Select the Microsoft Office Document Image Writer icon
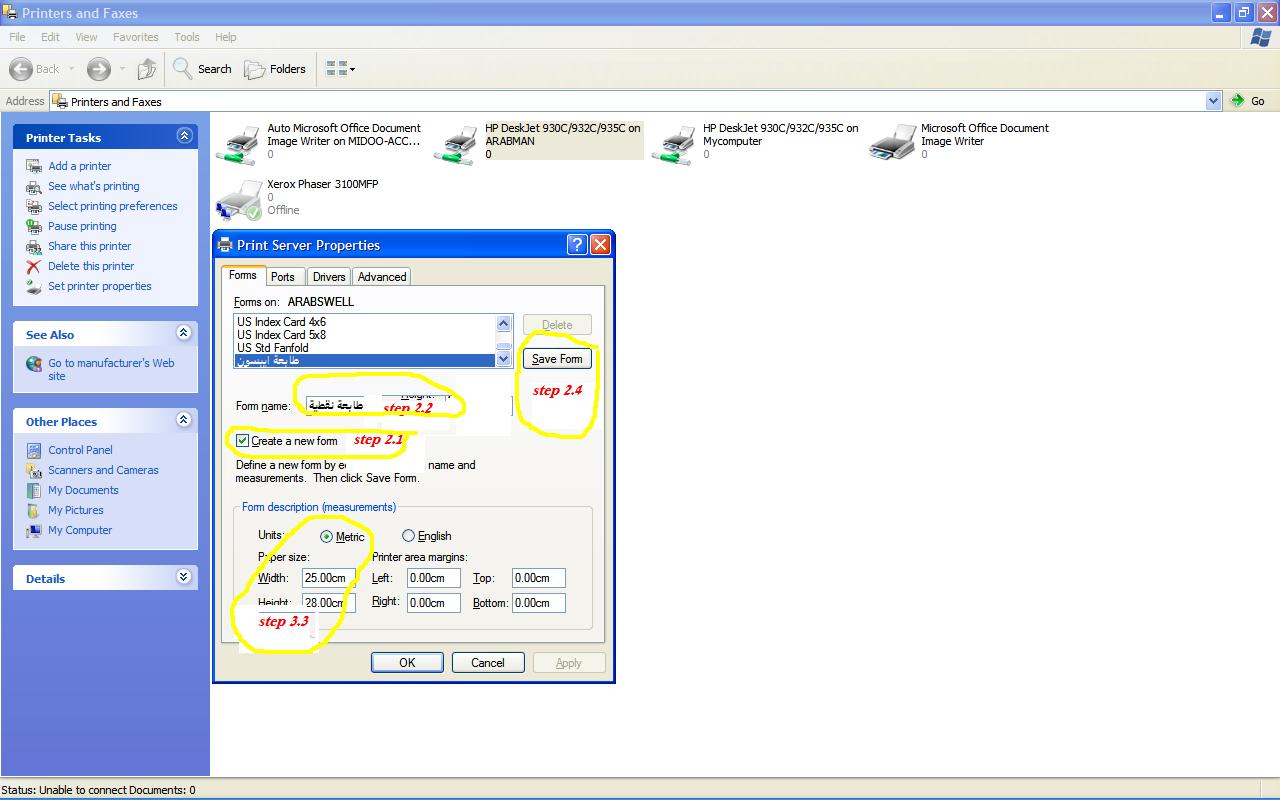 (892, 142)
